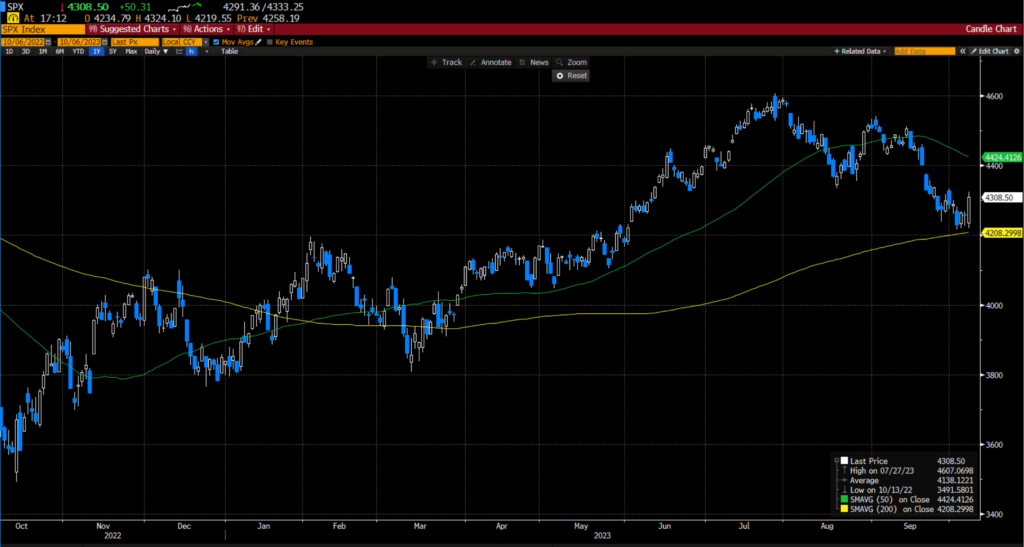
Task: Click the Track crosshair tool
Action: (446, 62)
